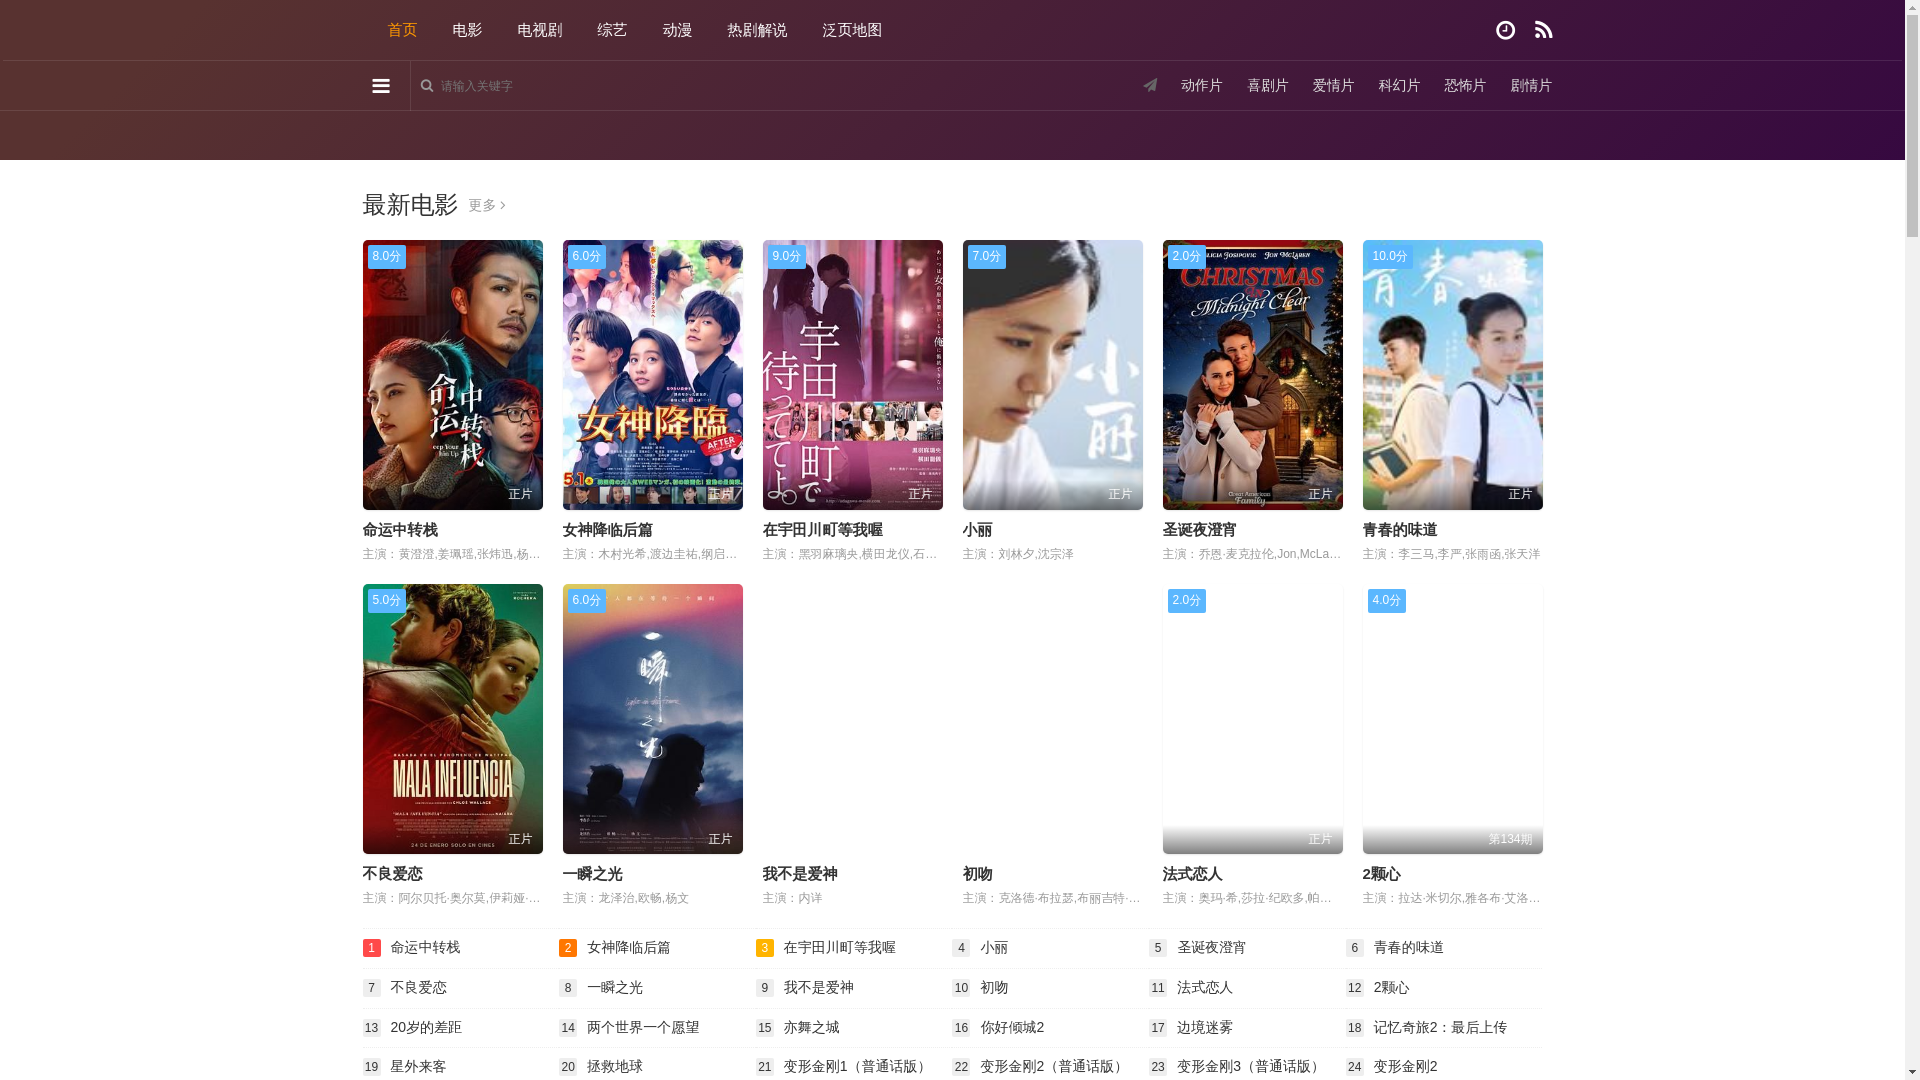This screenshot has width=1920, height=1080.
Task: Open the Christmas Midnight Clear poster thumbnail
Action: 1253,375
